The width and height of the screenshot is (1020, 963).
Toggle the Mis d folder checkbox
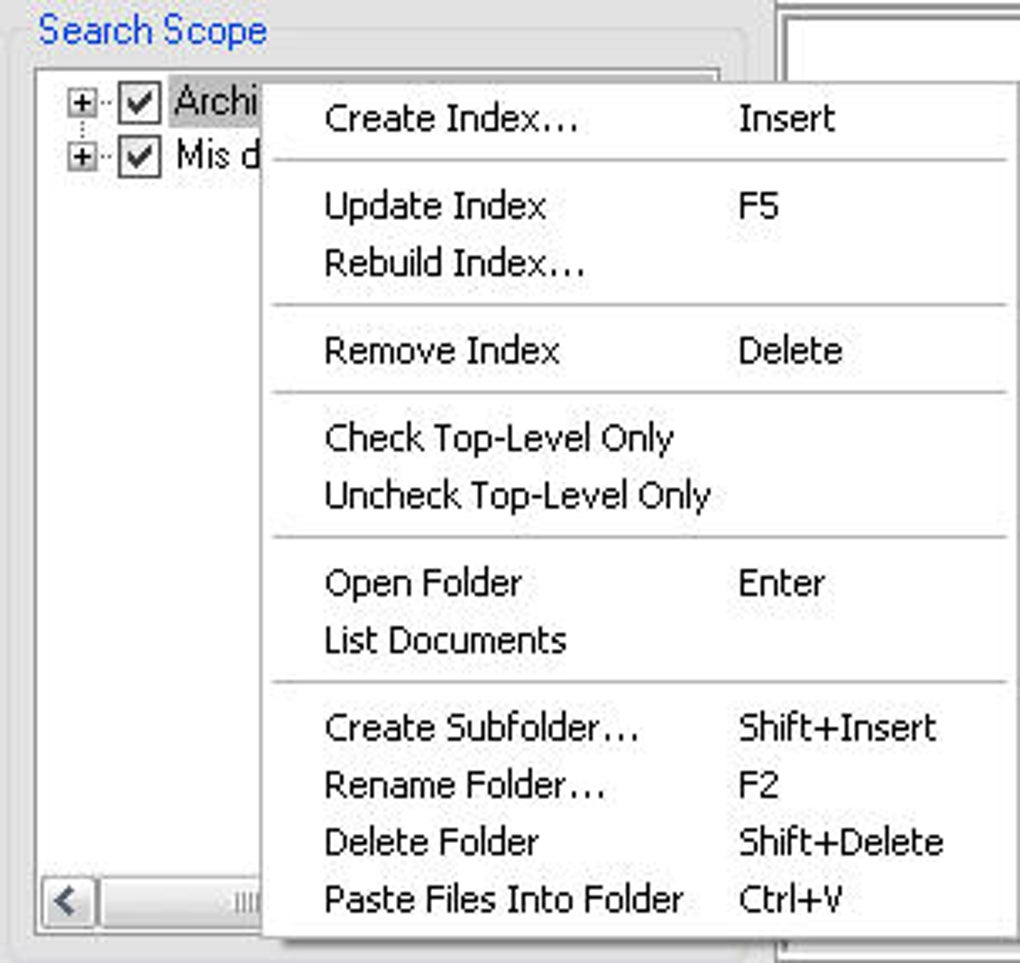[139, 157]
